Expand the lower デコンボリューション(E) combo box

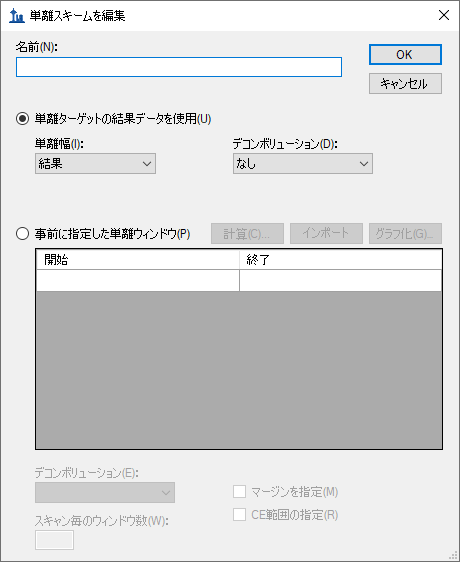[x=105, y=492]
